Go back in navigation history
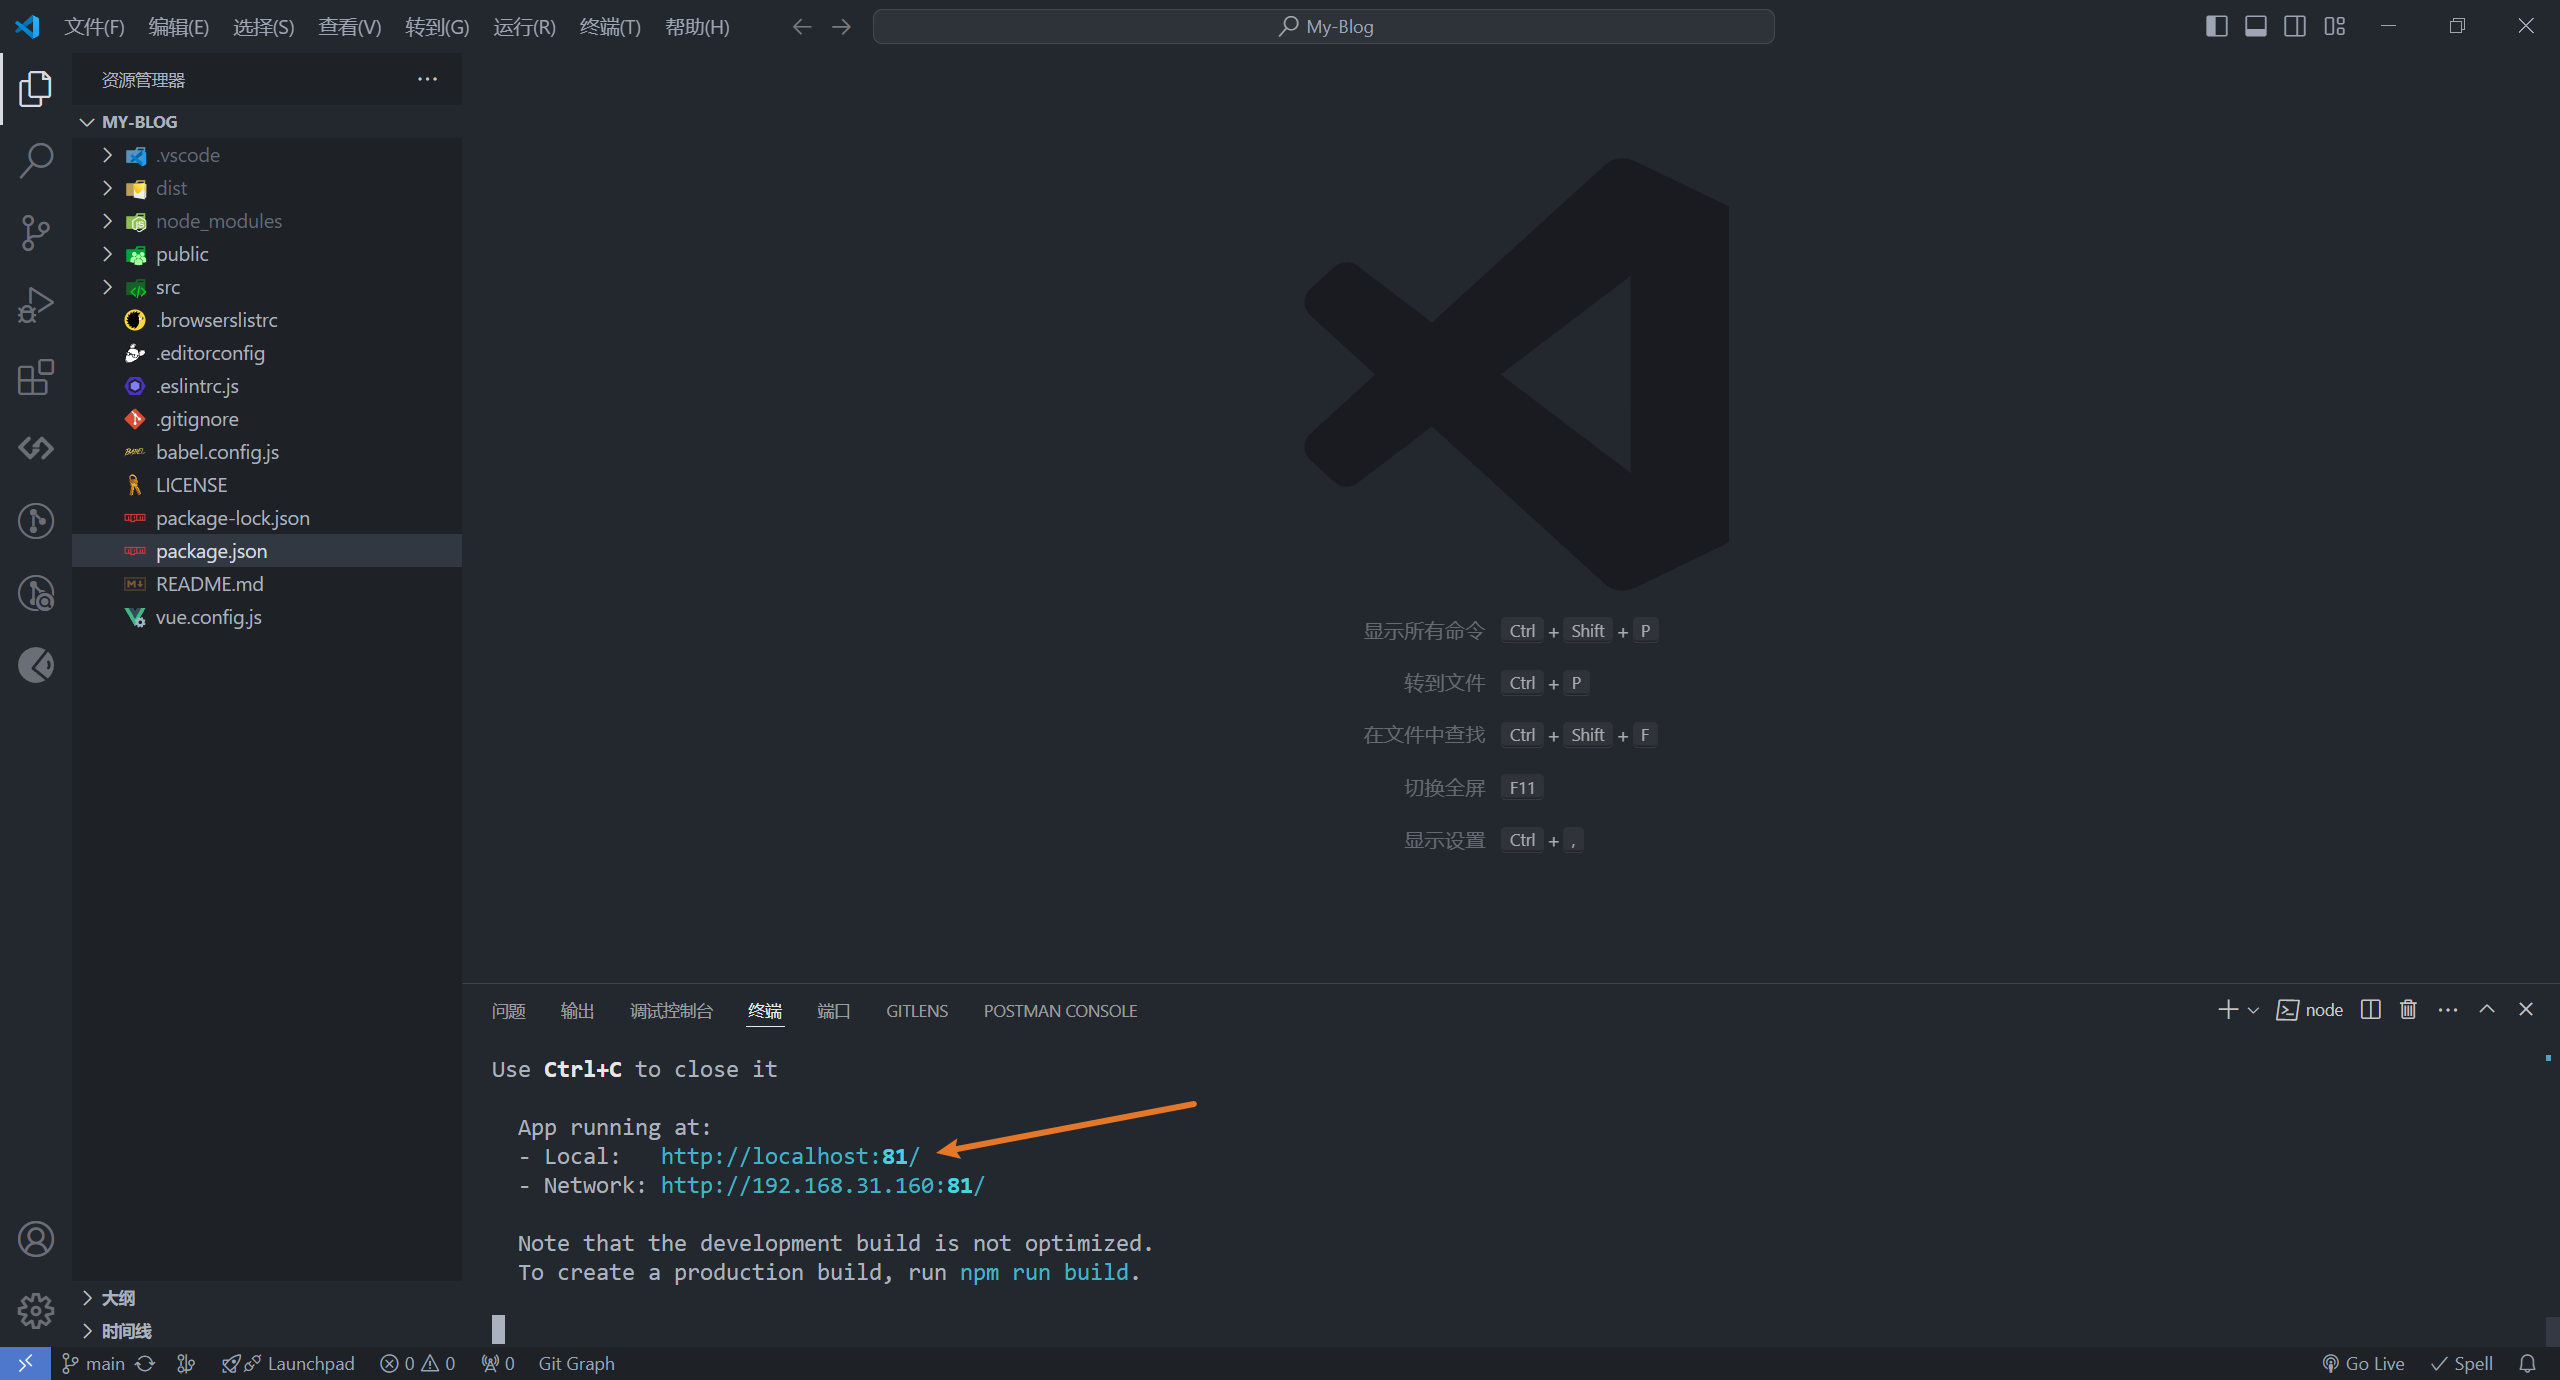The image size is (2560, 1380). (802, 27)
